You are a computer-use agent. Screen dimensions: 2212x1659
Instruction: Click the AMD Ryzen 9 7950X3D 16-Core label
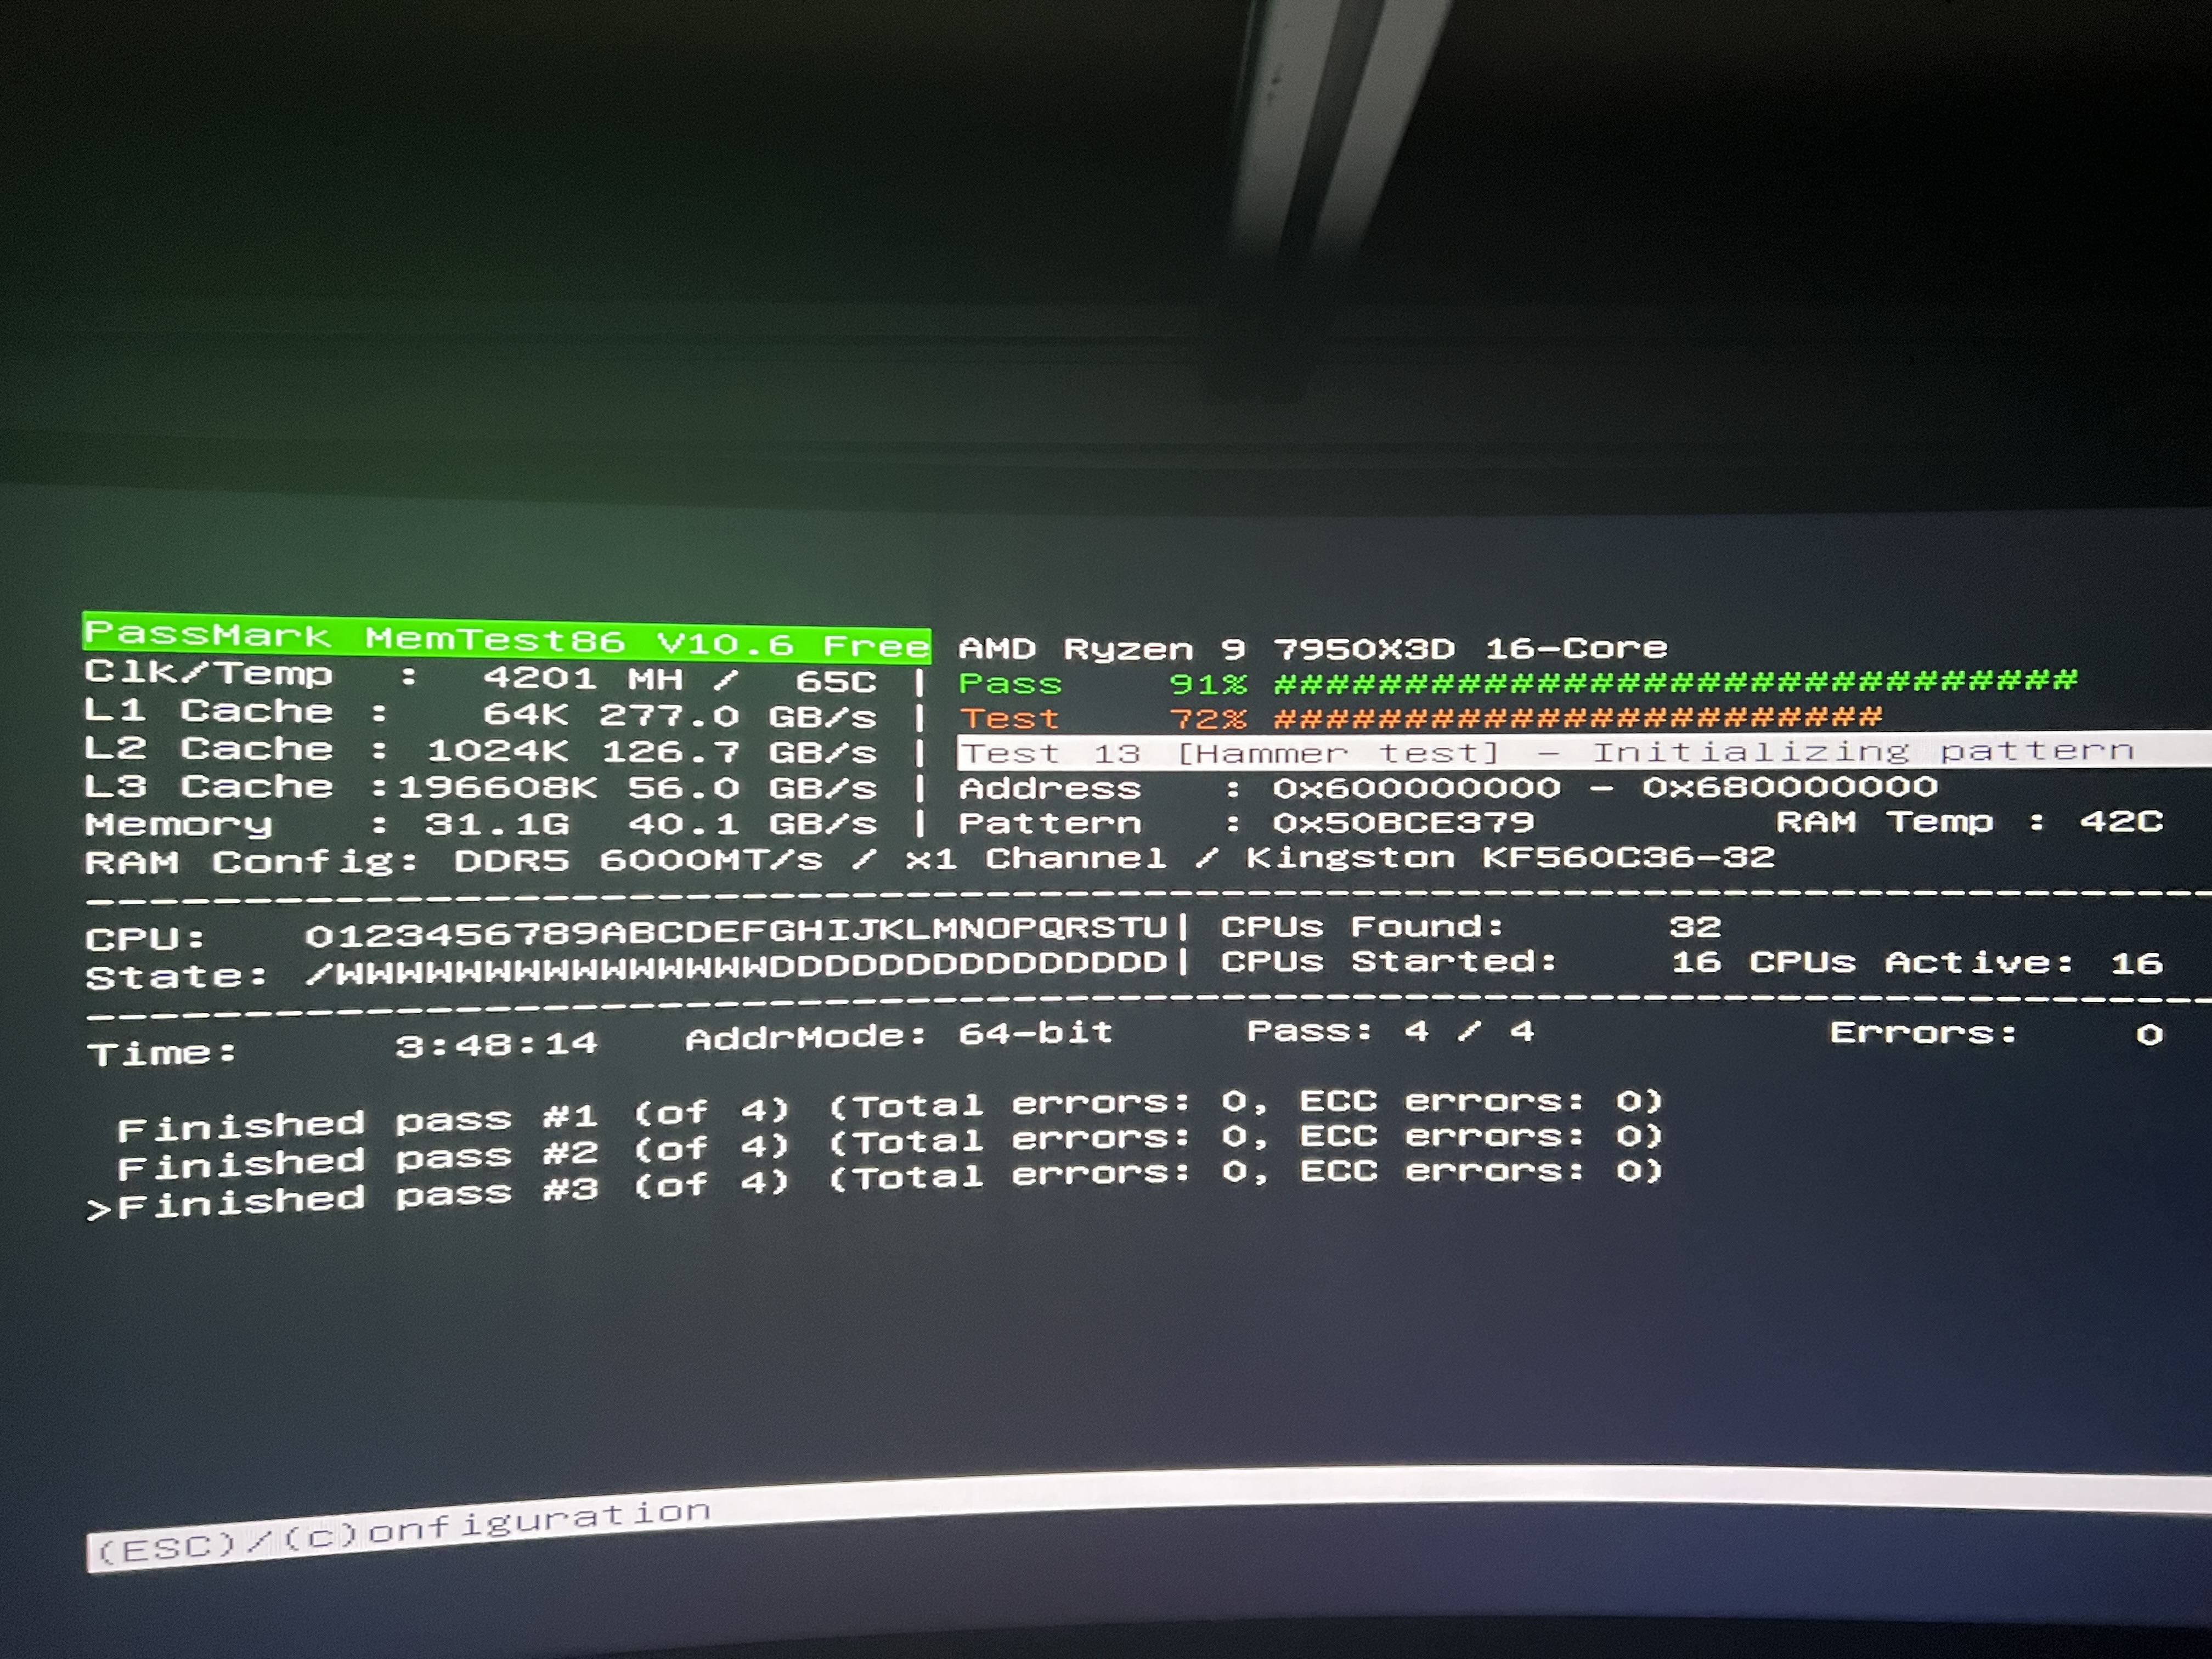(x=1313, y=648)
